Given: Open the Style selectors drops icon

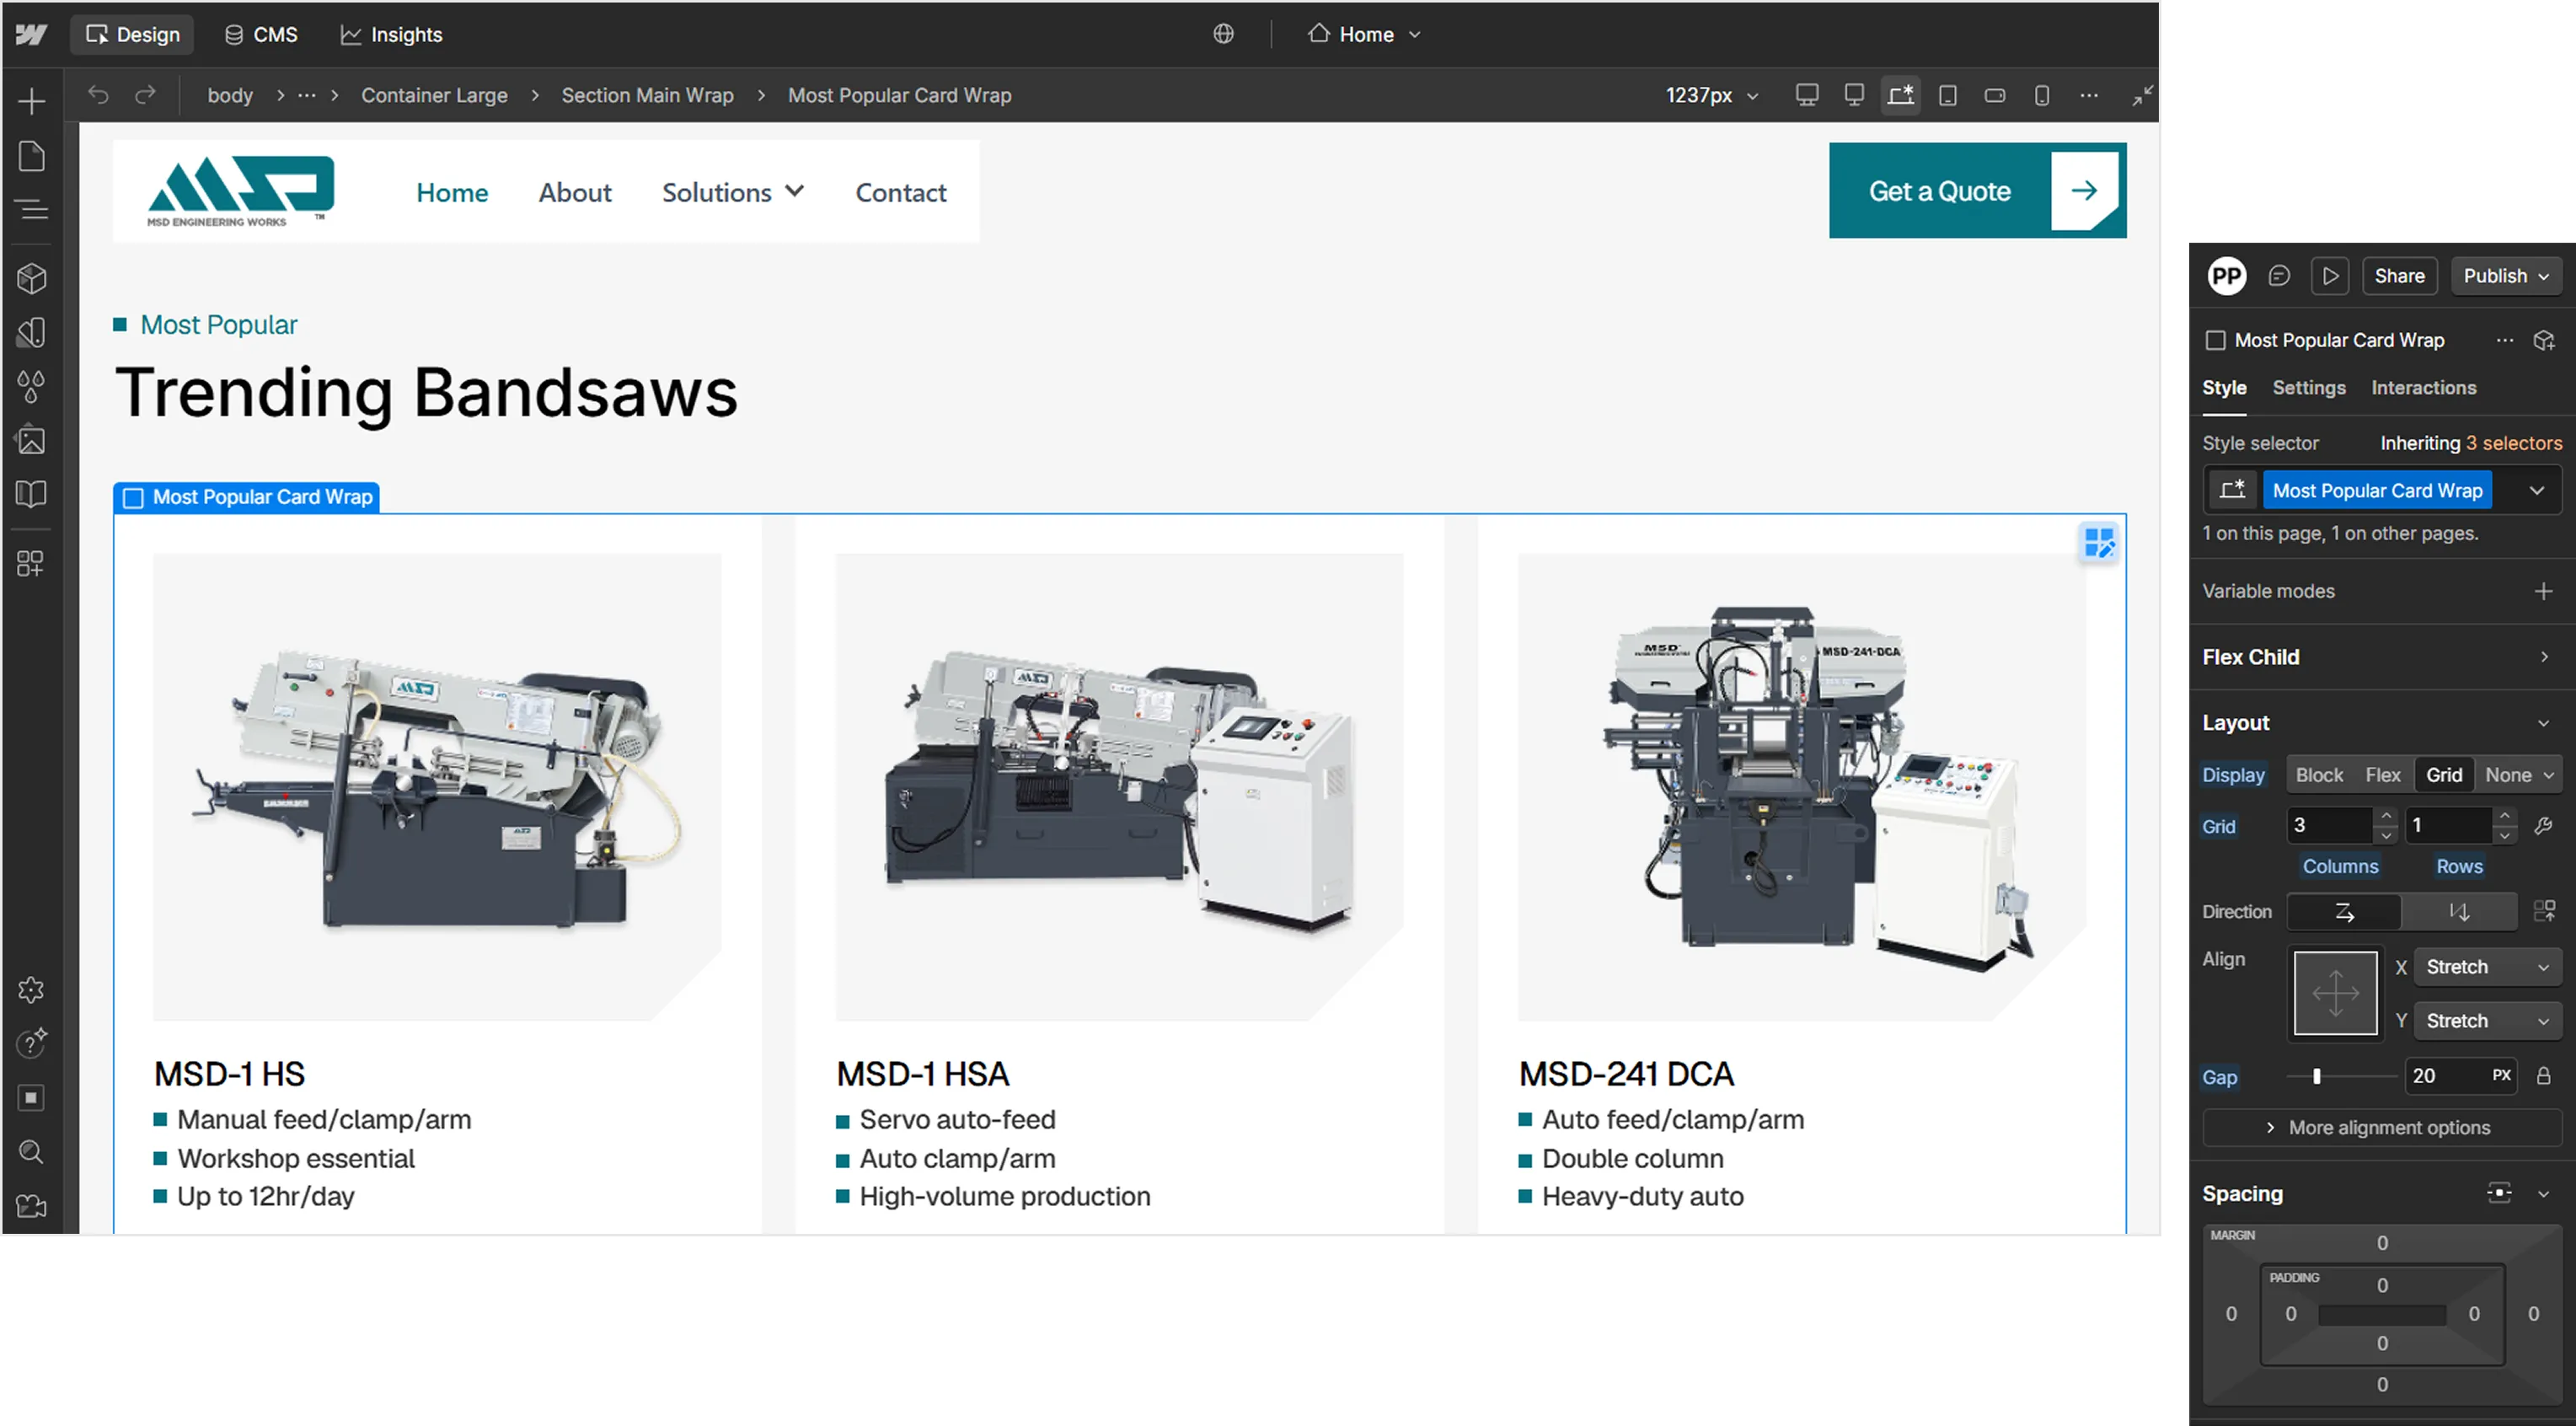Looking at the screenshot, I should point(31,386).
